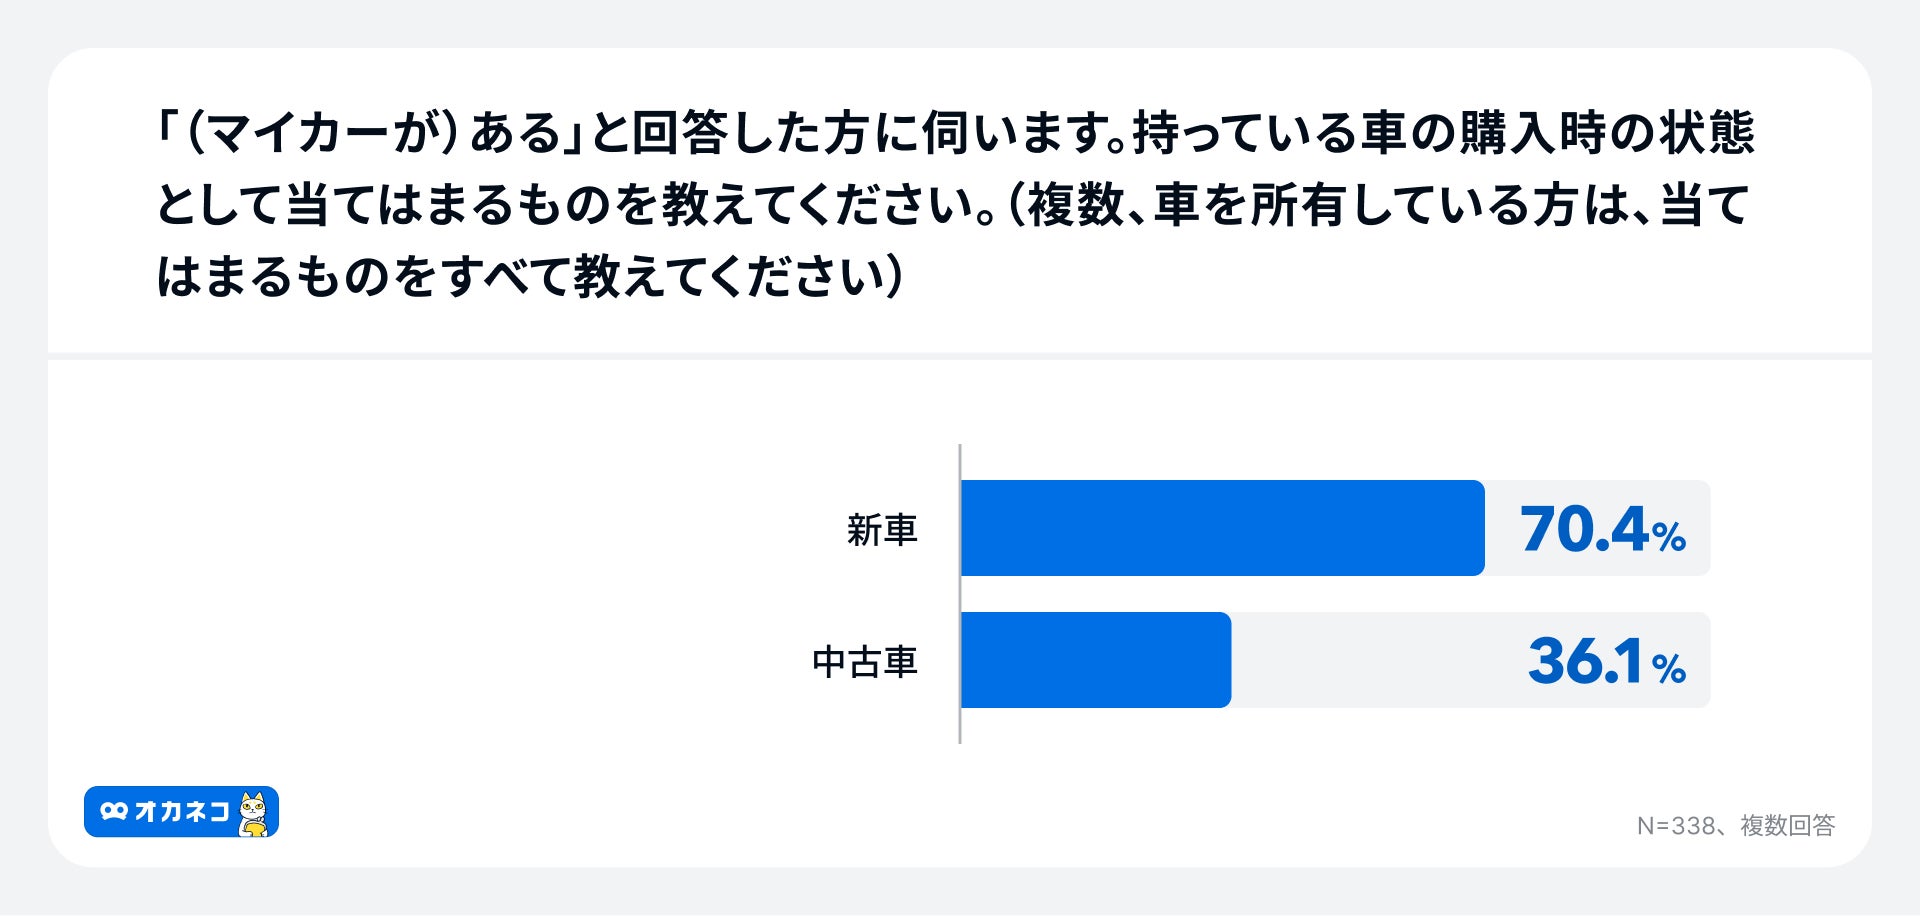Viewport: 1920px width, 916px height.
Task: Click the last question line ending 教えてください）
Action: point(530,277)
